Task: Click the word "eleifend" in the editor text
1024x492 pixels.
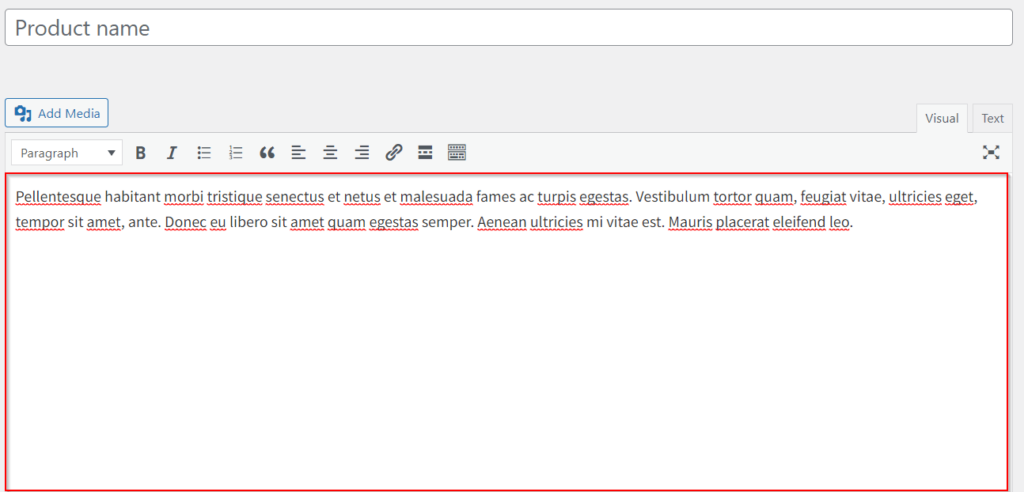Action: point(799,223)
